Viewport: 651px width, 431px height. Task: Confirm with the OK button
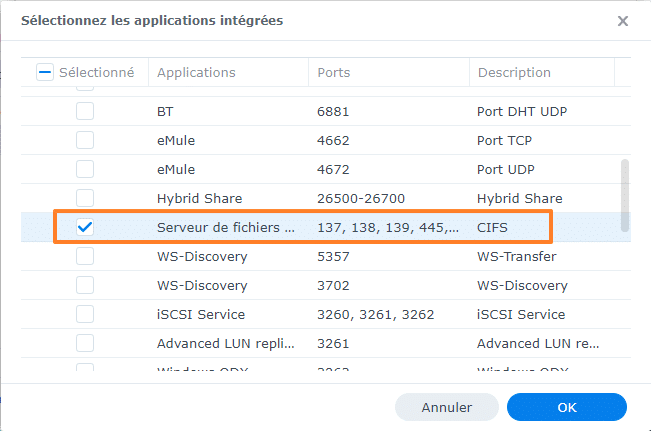coord(566,407)
